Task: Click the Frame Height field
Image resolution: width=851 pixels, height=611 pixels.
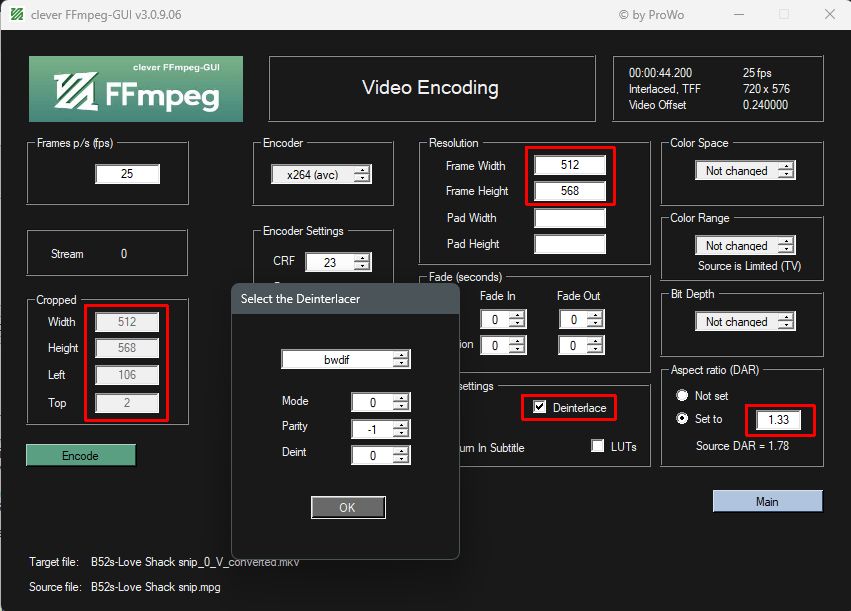Action: 570,191
